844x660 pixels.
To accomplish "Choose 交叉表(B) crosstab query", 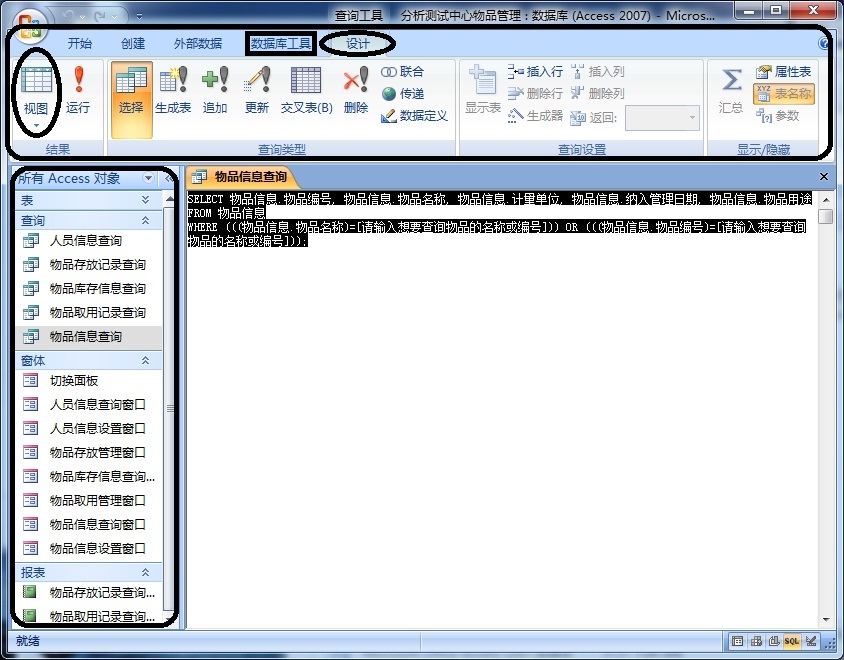I will pos(306,90).
